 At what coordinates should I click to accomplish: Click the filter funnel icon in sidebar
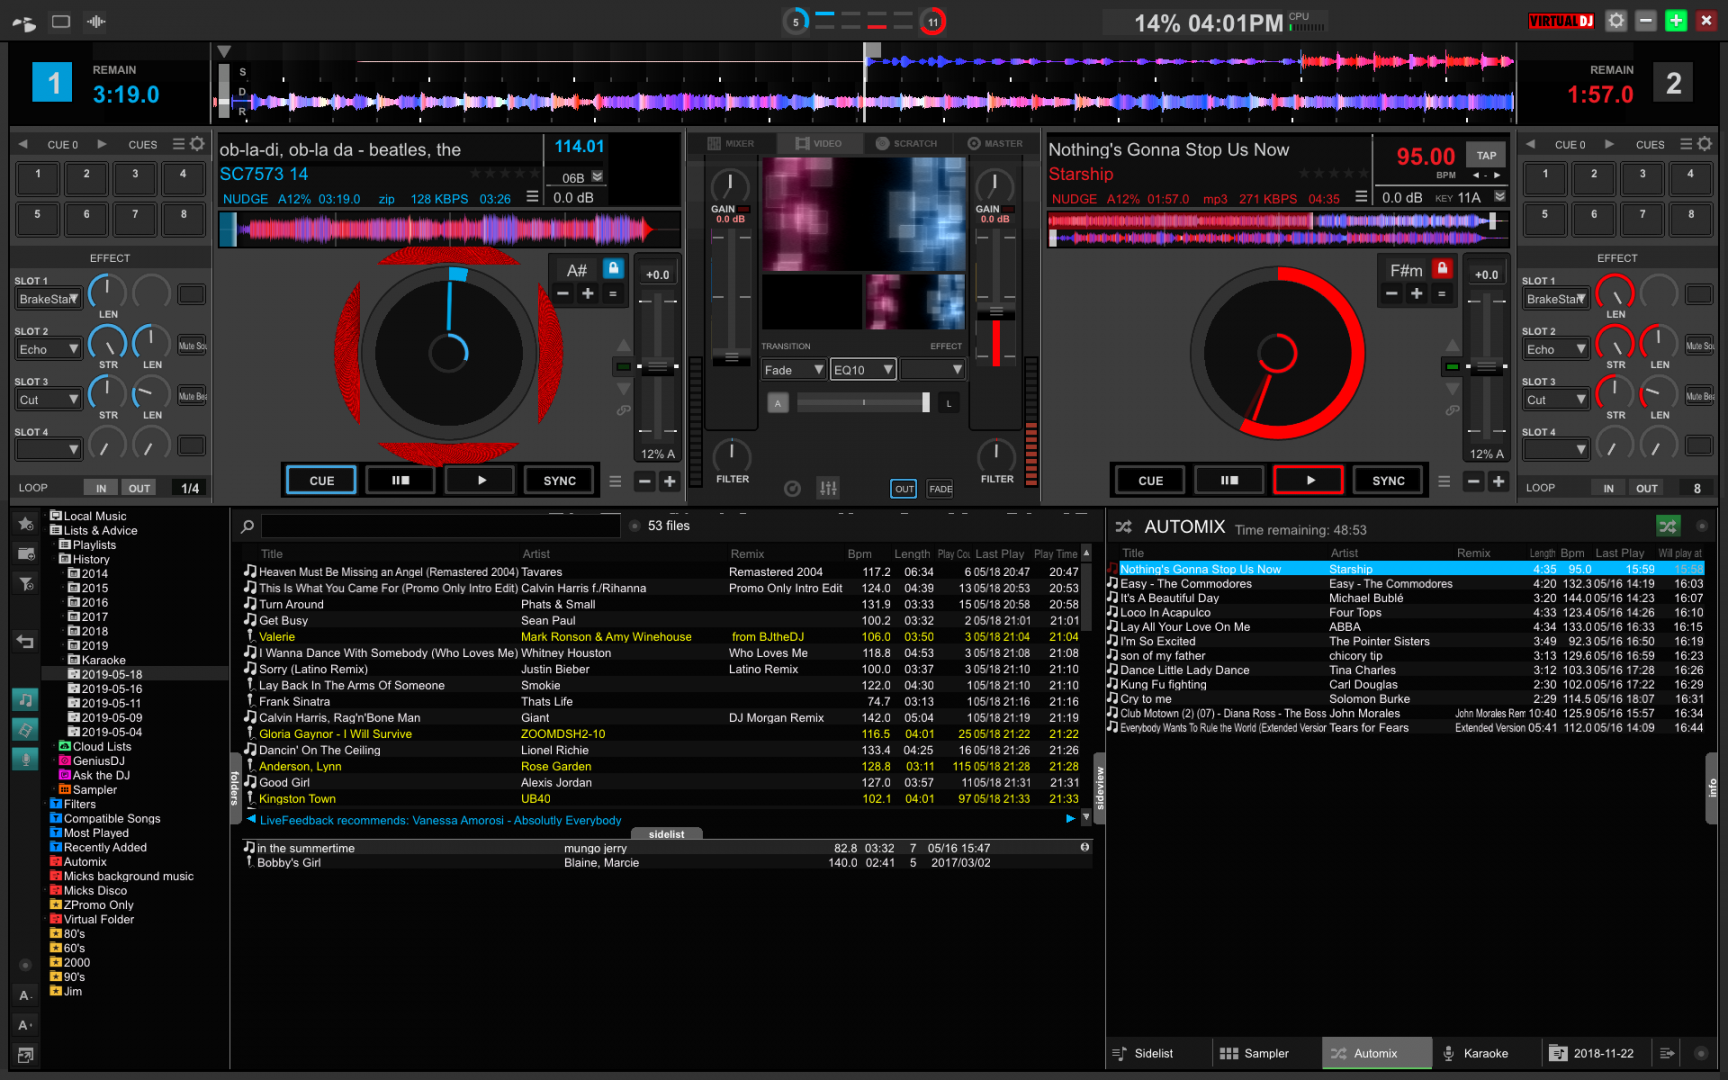point(26,582)
